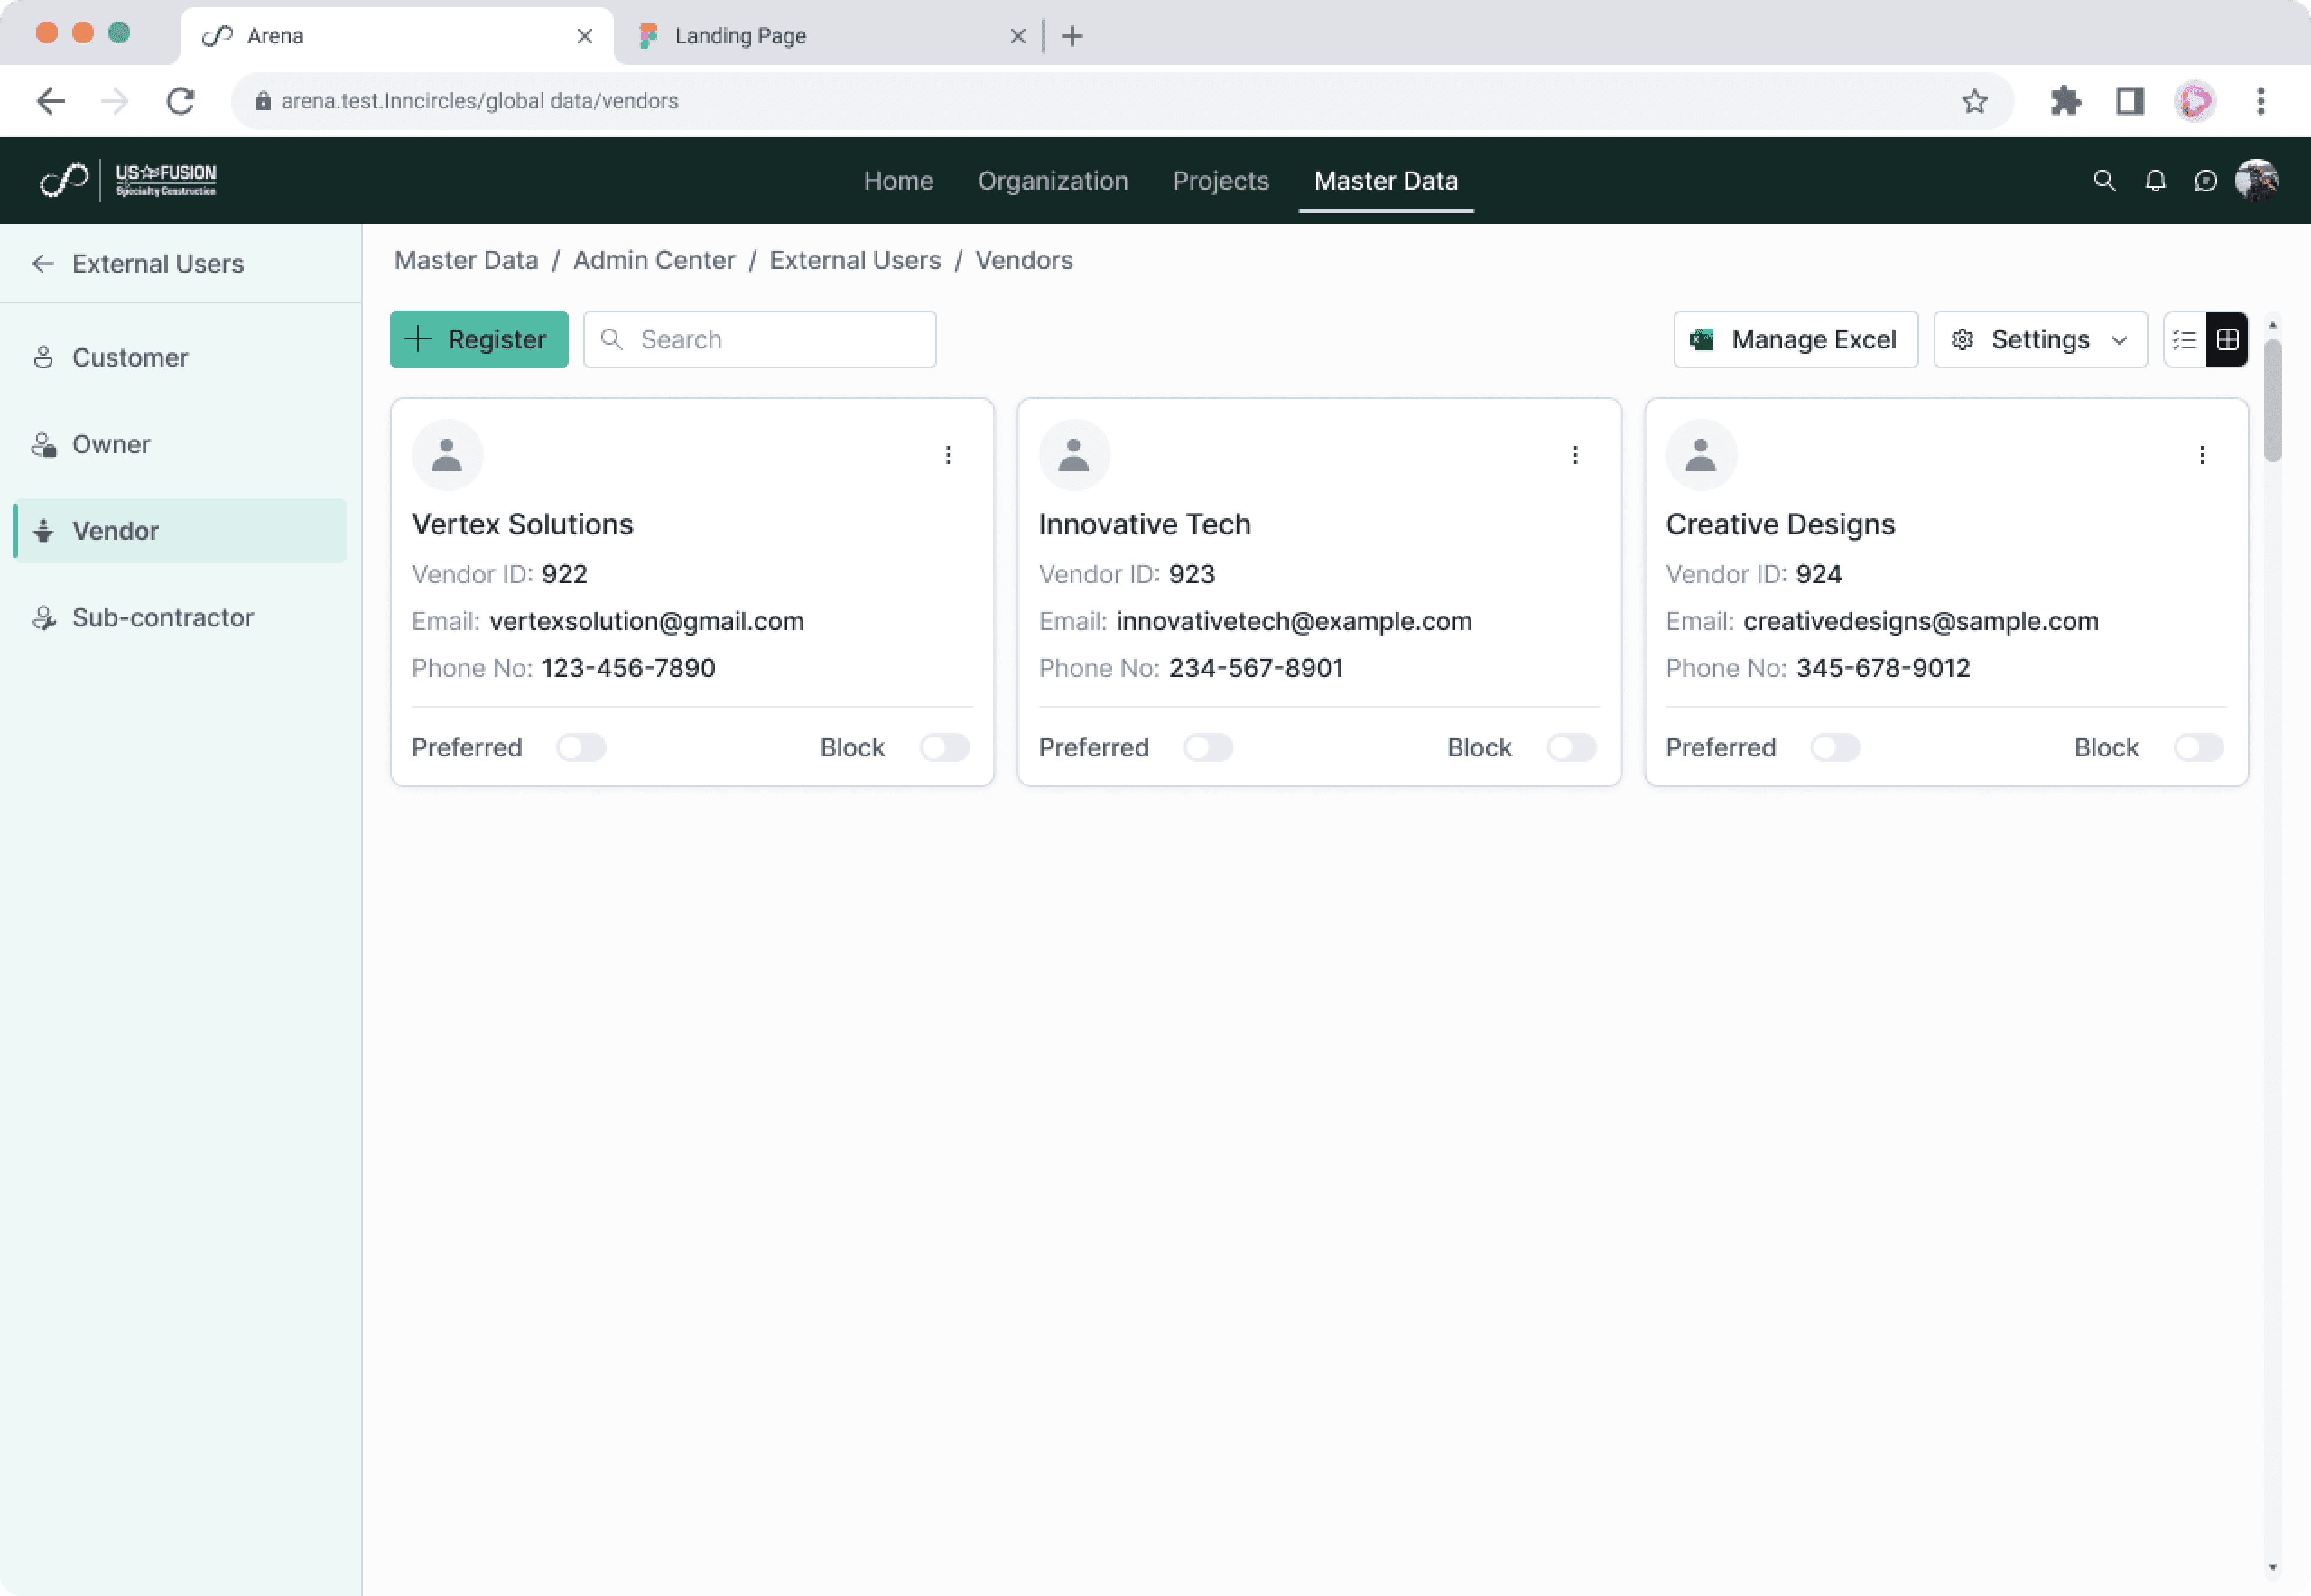
Task: Expand the Settings dropdown
Action: click(2040, 340)
